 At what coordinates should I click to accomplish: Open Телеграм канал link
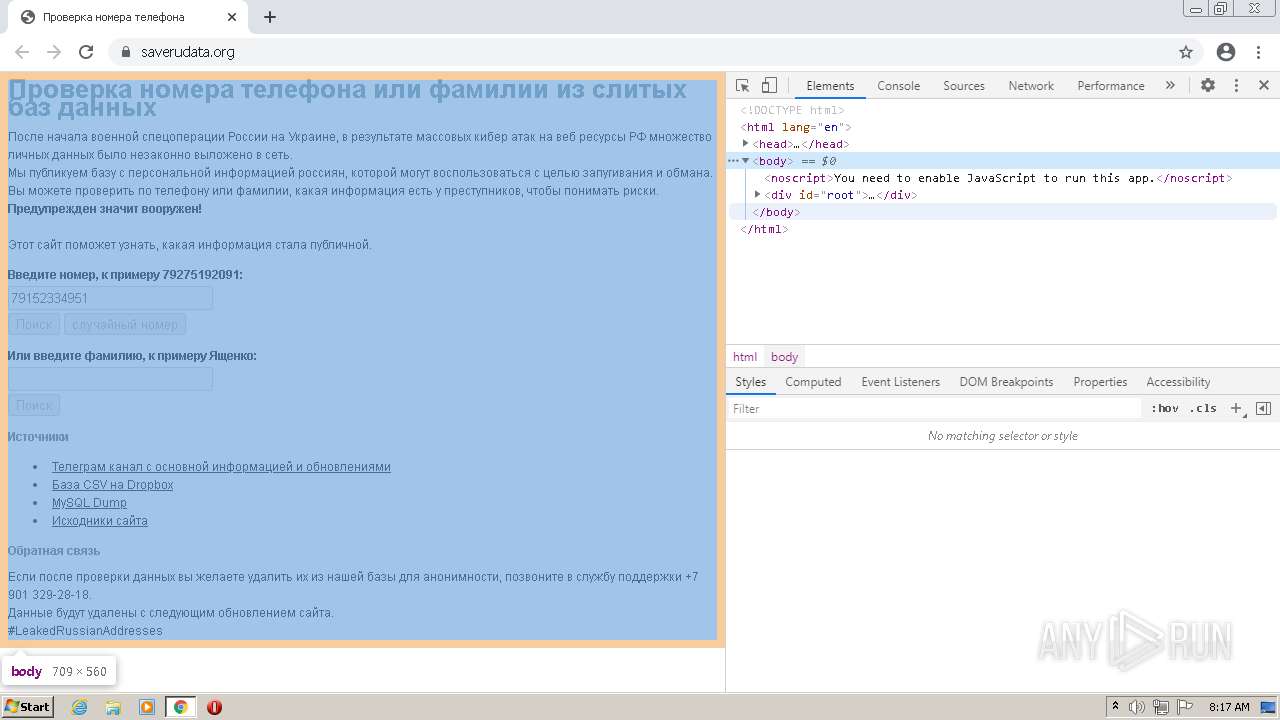(x=221, y=467)
